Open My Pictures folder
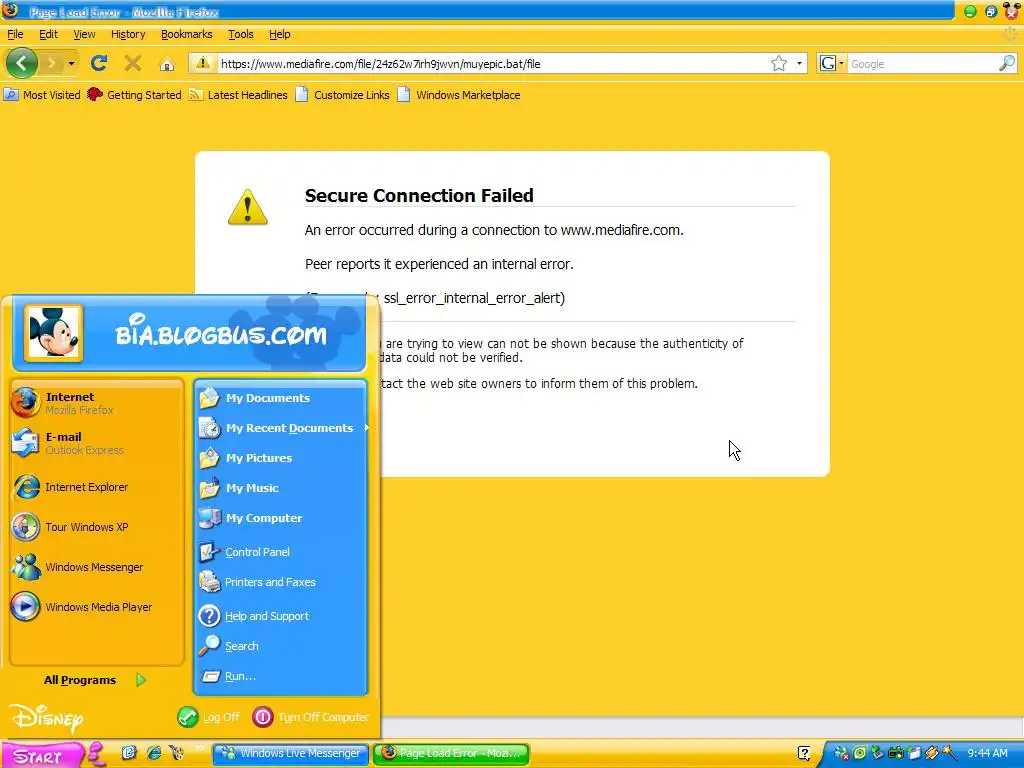 point(281,458)
